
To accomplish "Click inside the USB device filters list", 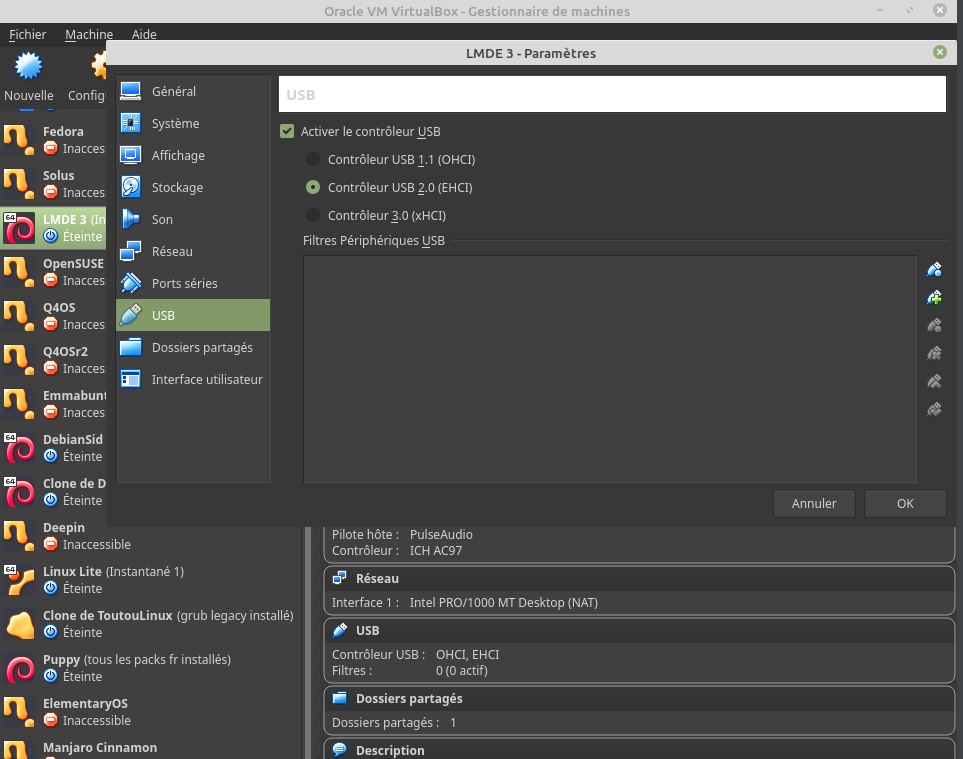I will [610, 369].
